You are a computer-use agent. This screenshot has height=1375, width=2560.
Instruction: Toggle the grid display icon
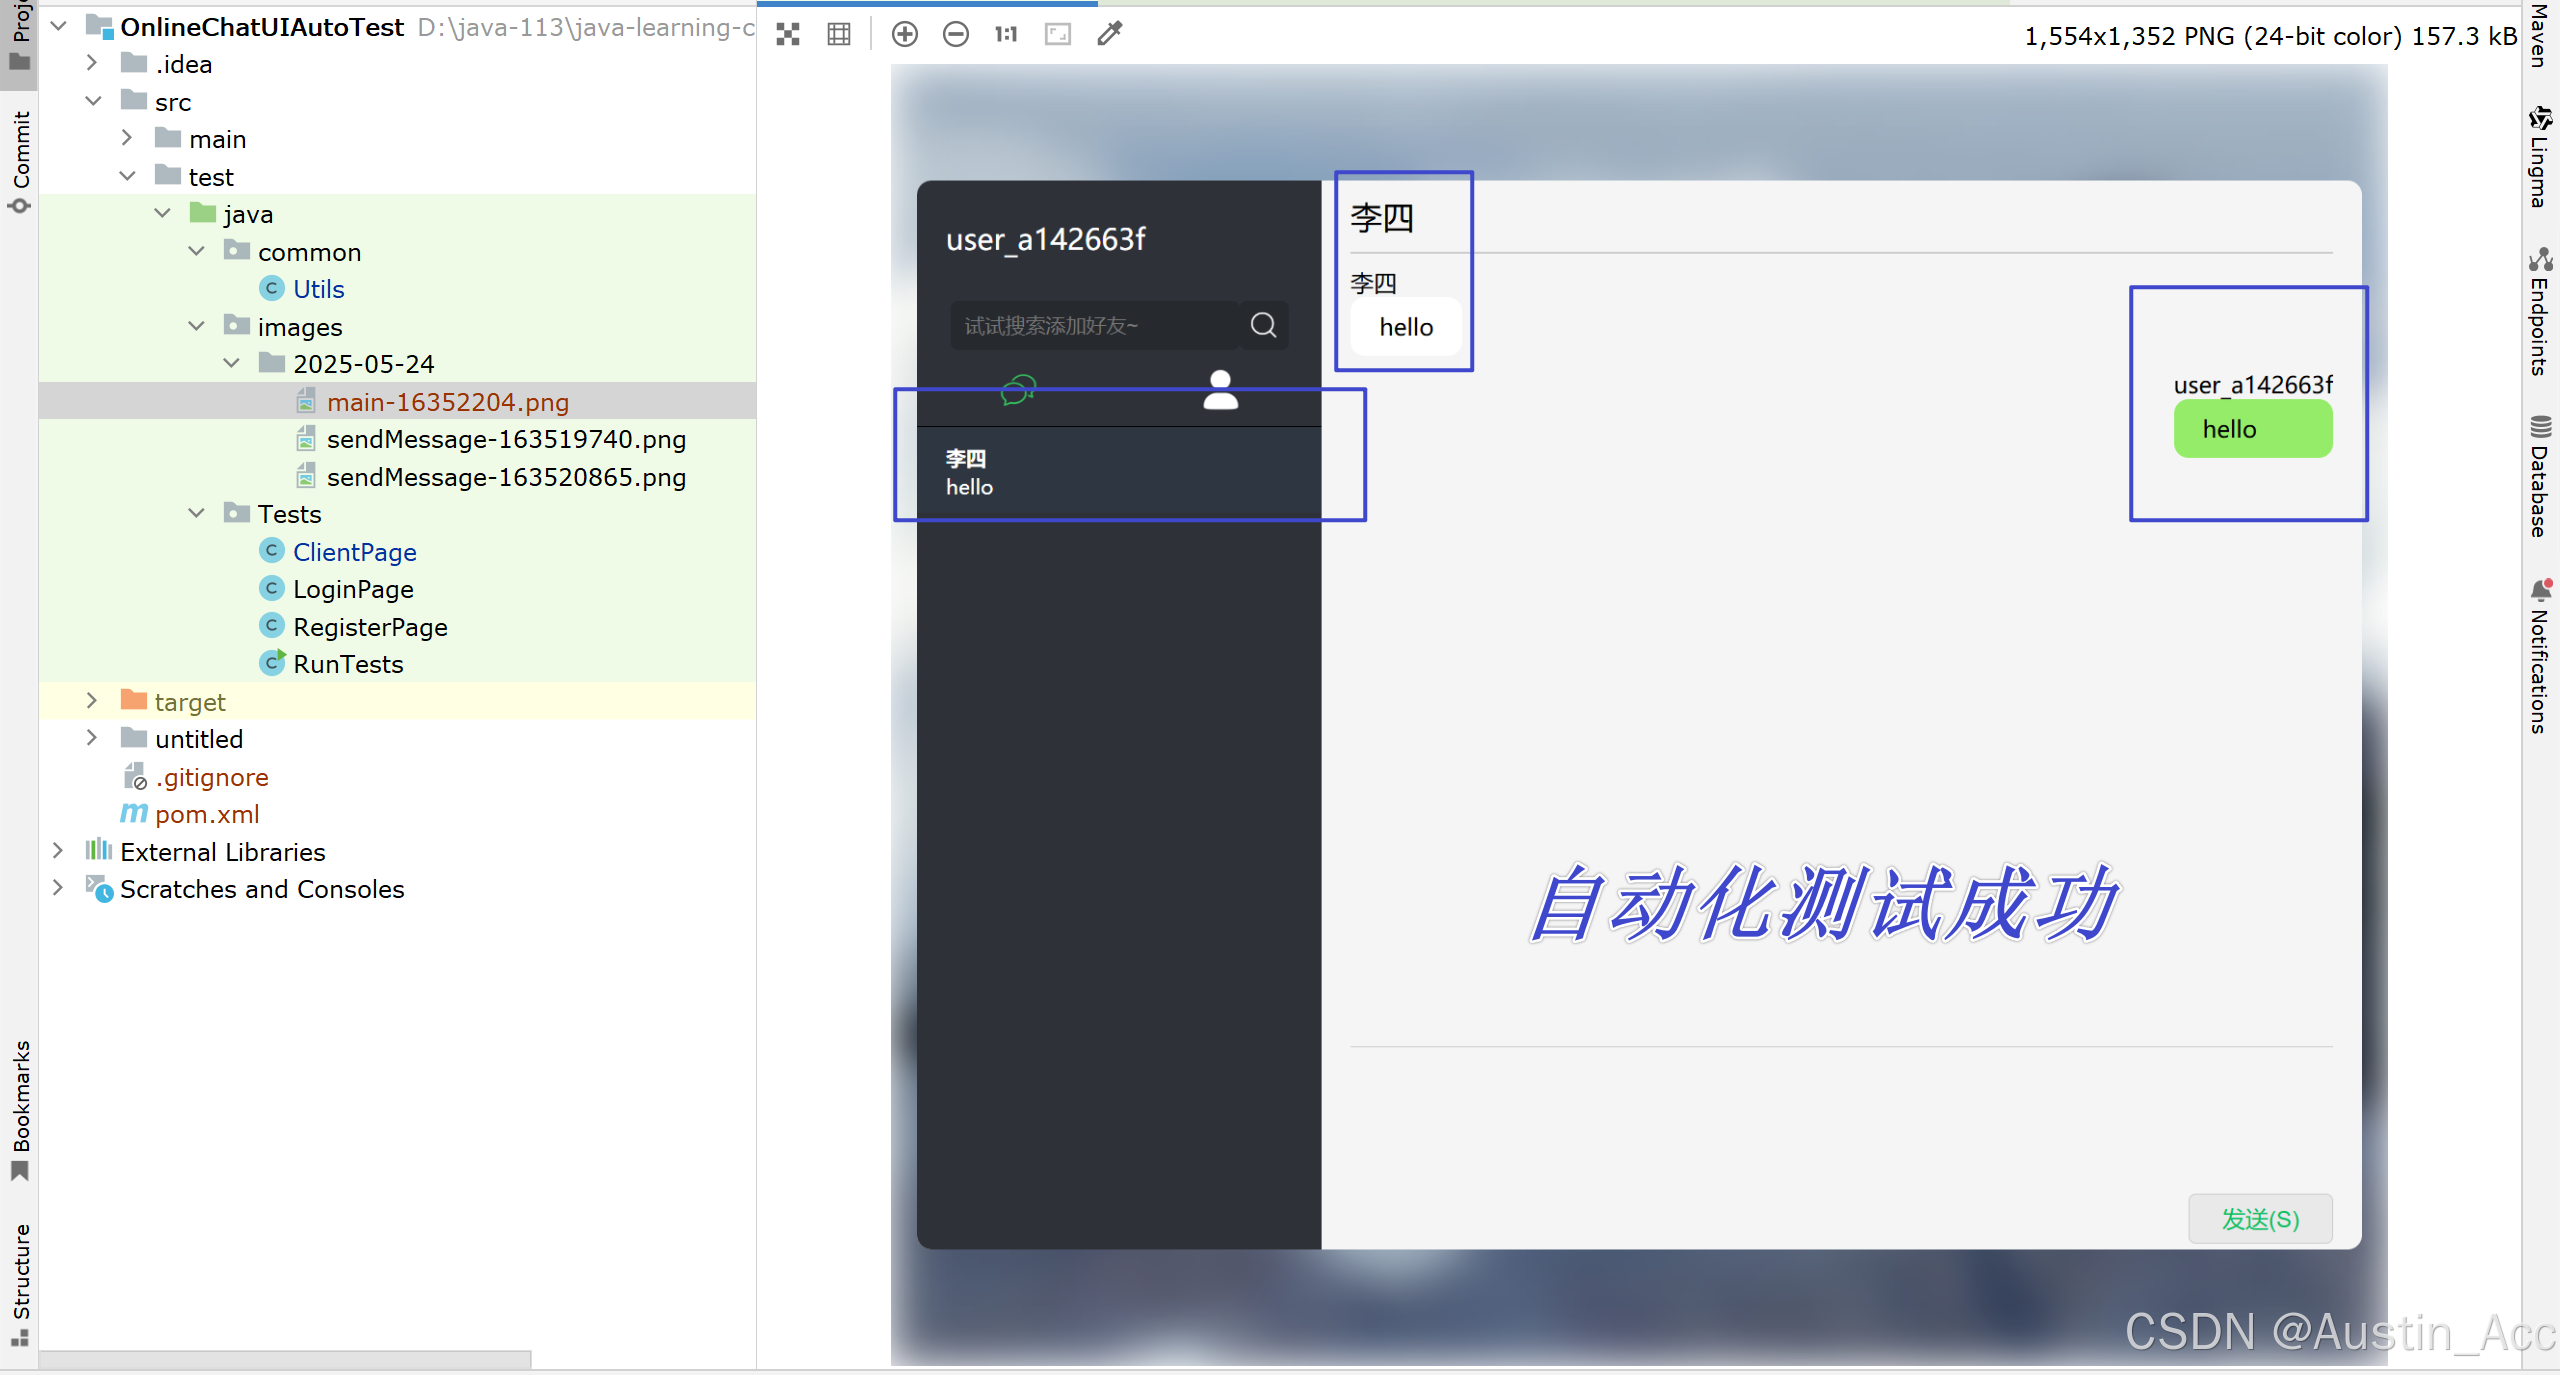[x=839, y=35]
